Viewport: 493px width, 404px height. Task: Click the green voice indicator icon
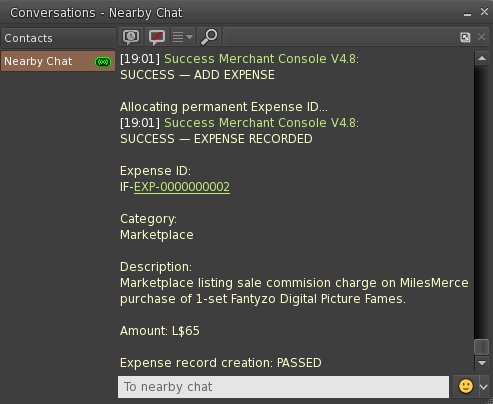[x=103, y=62]
